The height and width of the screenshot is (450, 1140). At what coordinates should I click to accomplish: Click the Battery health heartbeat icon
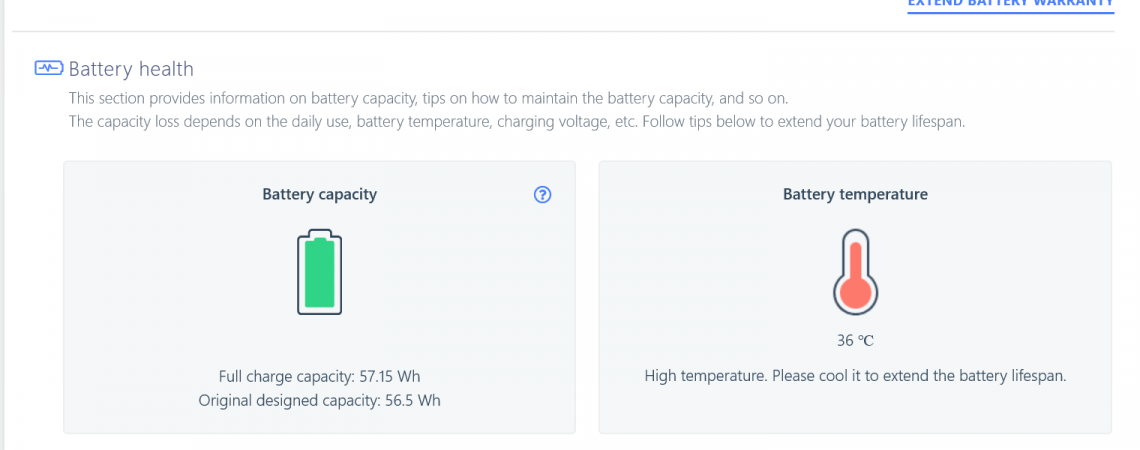48,69
